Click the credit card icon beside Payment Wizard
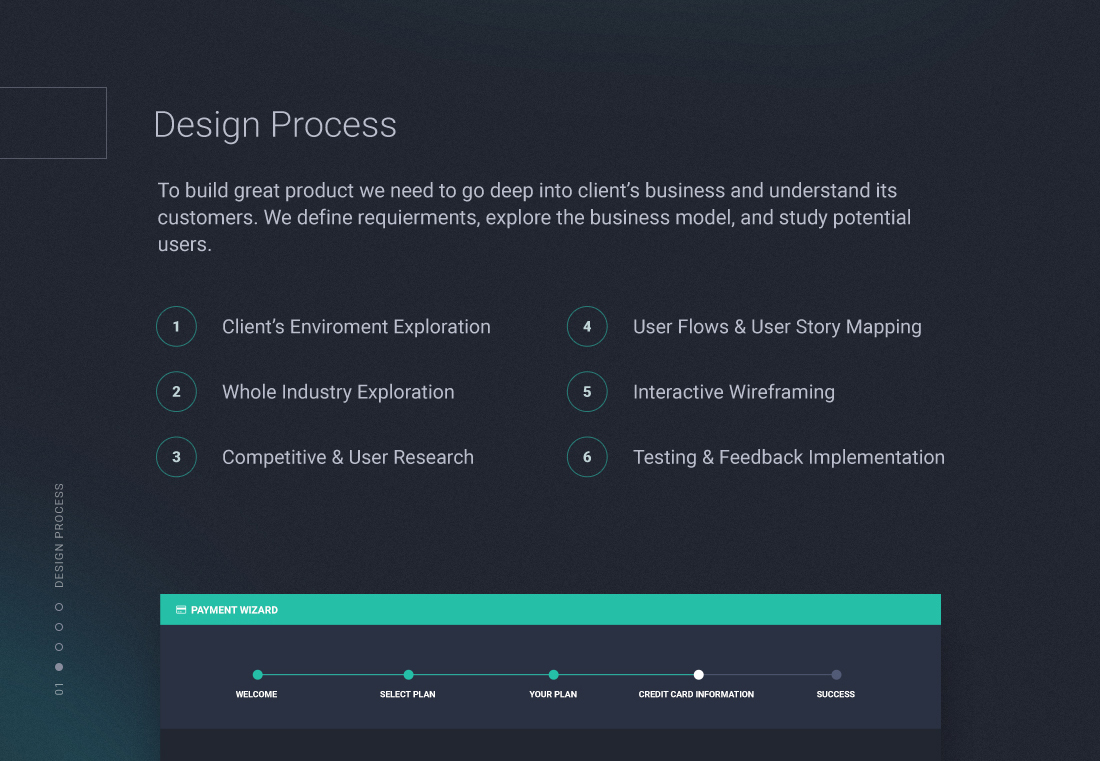1100x761 pixels. (181, 610)
